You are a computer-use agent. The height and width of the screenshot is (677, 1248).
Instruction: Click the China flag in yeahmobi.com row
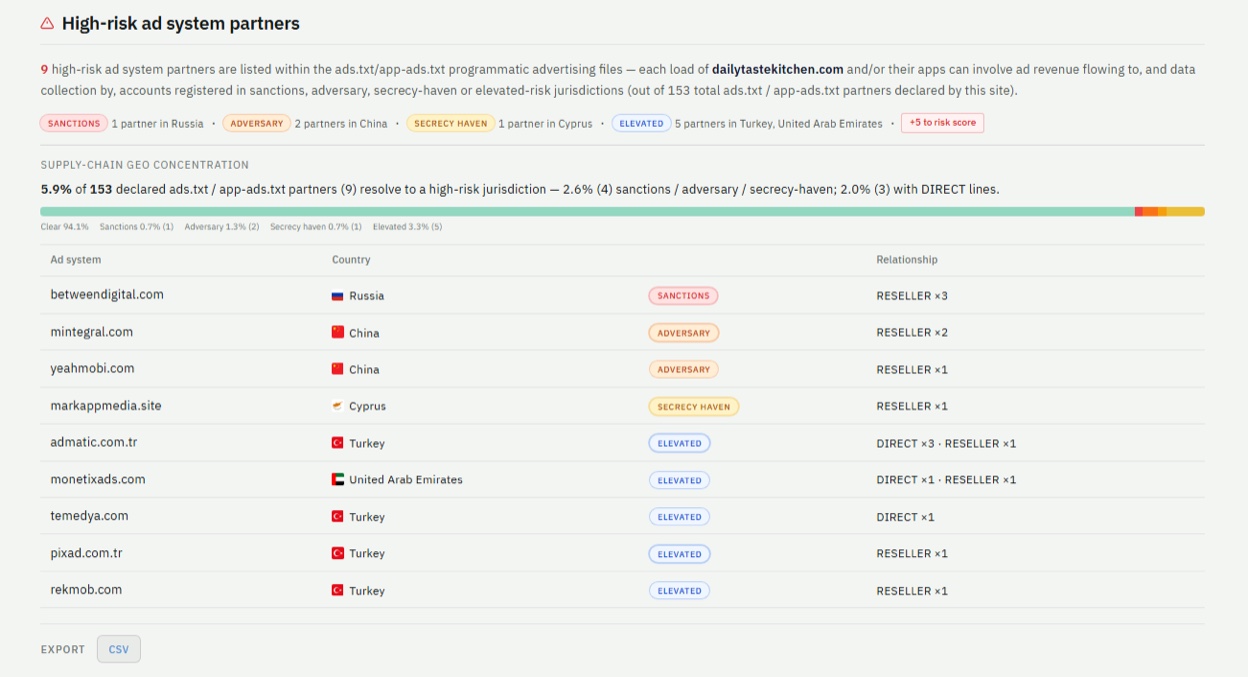tap(338, 370)
